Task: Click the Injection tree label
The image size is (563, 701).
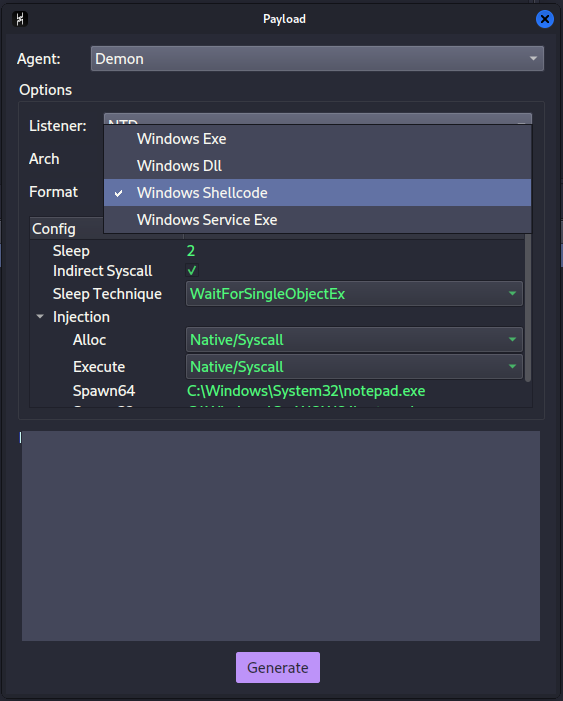Action: (x=81, y=317)
